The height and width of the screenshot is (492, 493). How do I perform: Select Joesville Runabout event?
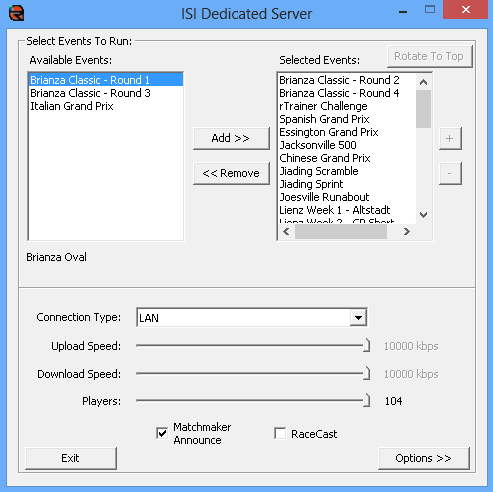tap(347, 197)
